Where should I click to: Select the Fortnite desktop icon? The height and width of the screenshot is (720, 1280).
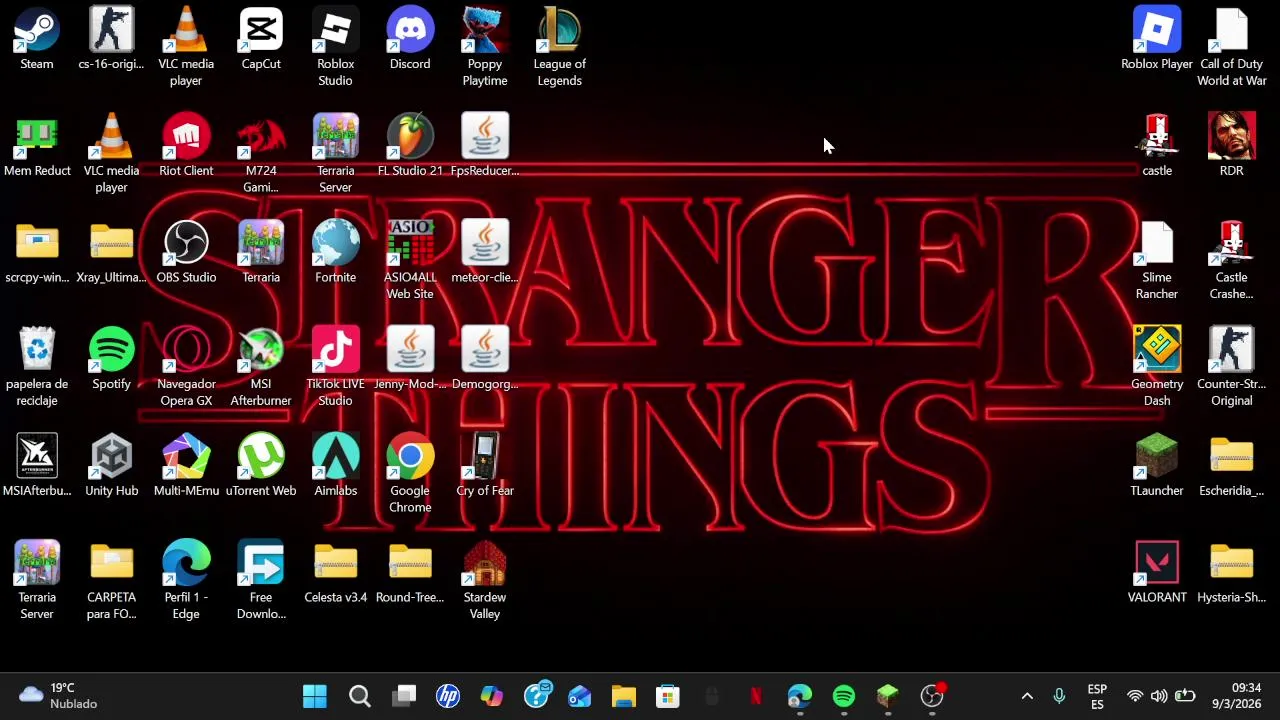(x=335, y=253)
